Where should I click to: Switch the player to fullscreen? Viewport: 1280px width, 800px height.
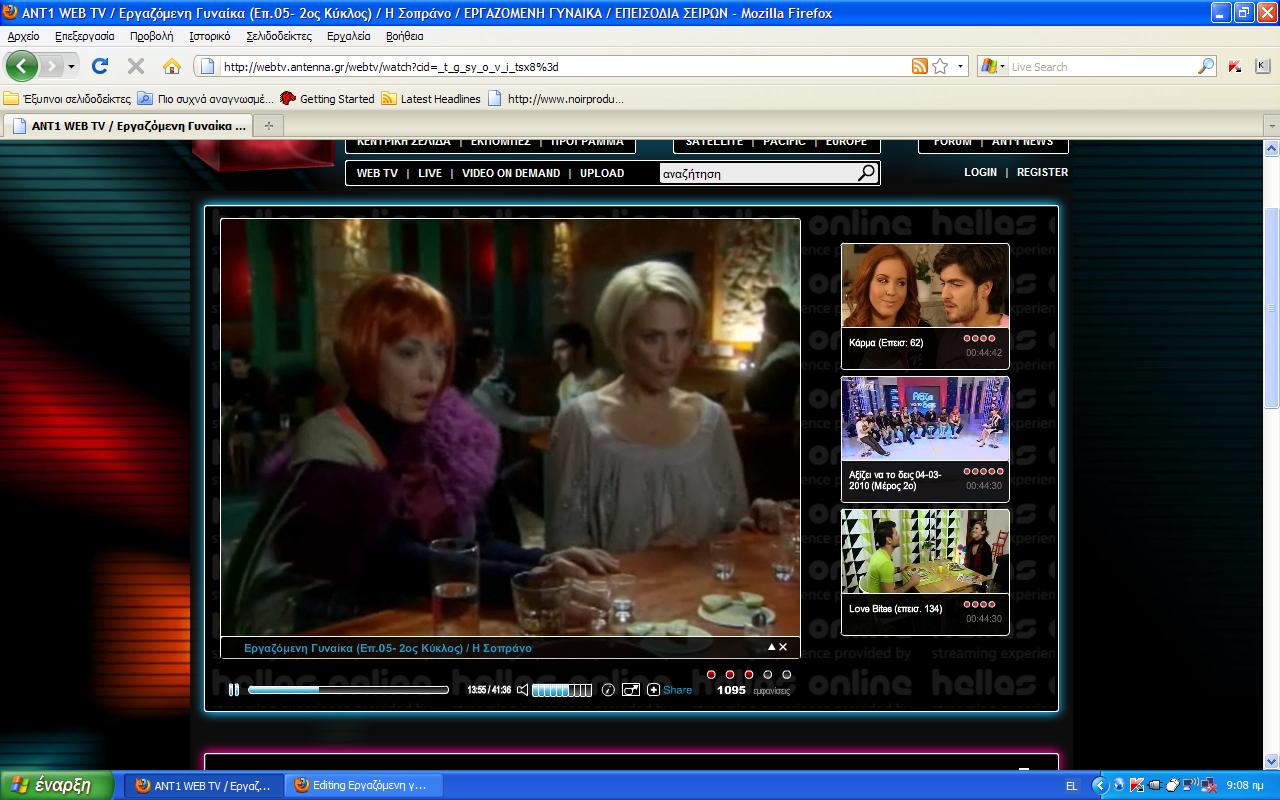631,690
